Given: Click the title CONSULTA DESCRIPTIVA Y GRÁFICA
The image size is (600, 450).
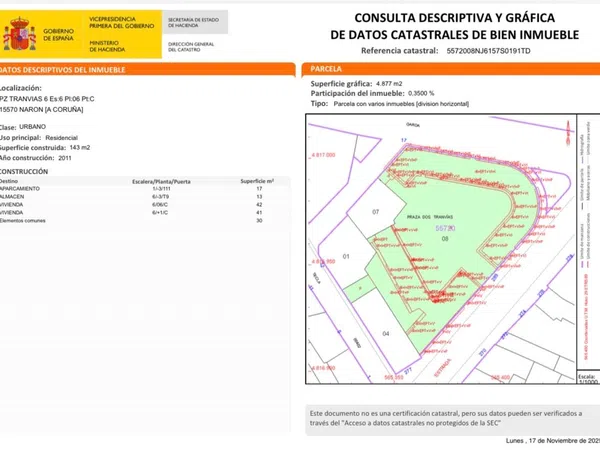Looking at the screenshot, I should click(455, 18).
